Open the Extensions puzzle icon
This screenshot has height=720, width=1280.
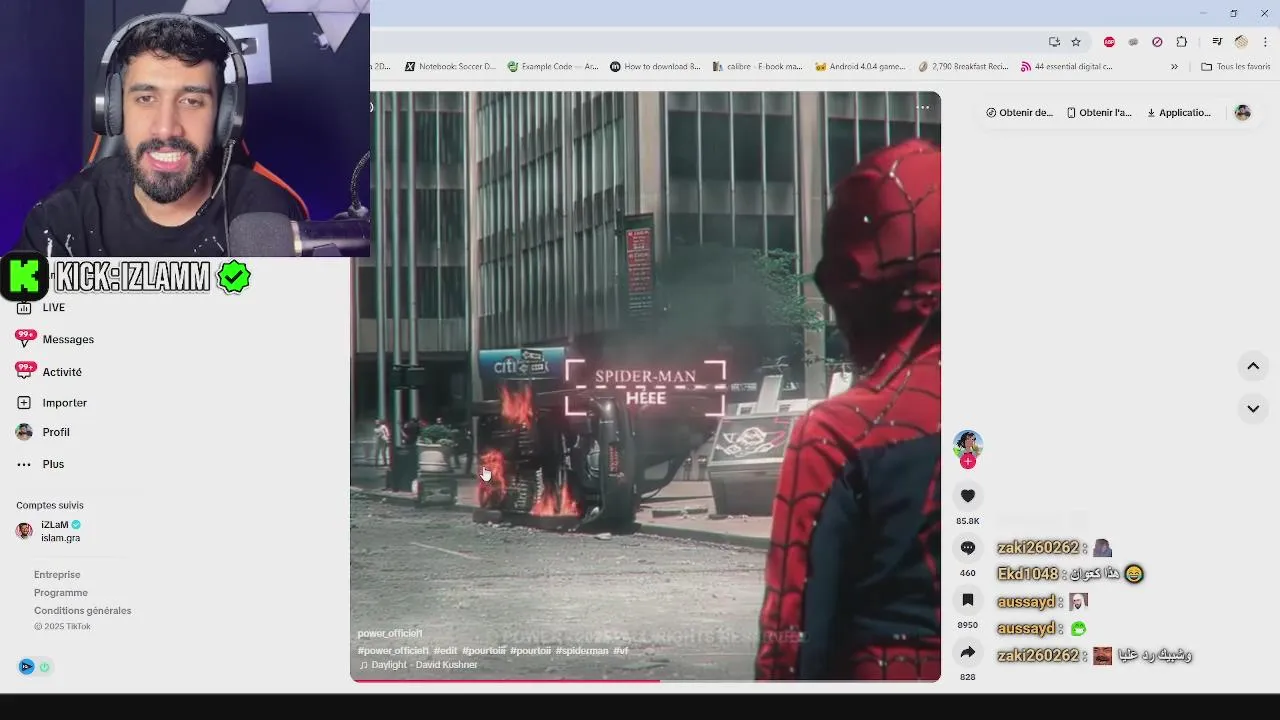pyautogui.click(x=1181, y=42)
